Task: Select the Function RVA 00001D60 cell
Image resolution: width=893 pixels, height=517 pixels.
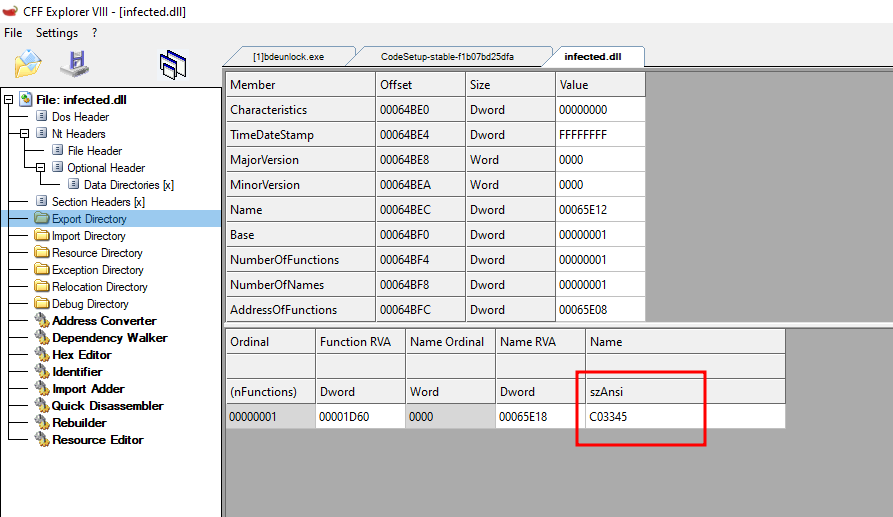Action: [x=360, y=417]
